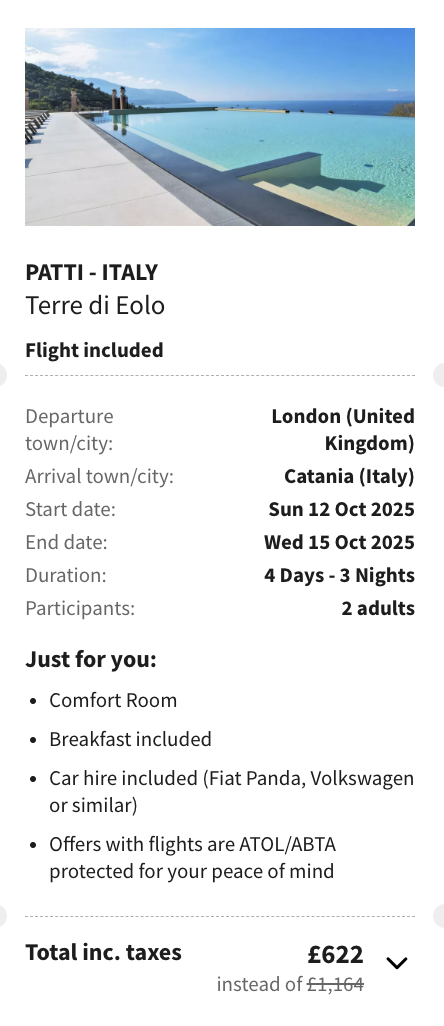
Task: Select the Flight included label
Action: coord(94,350)
